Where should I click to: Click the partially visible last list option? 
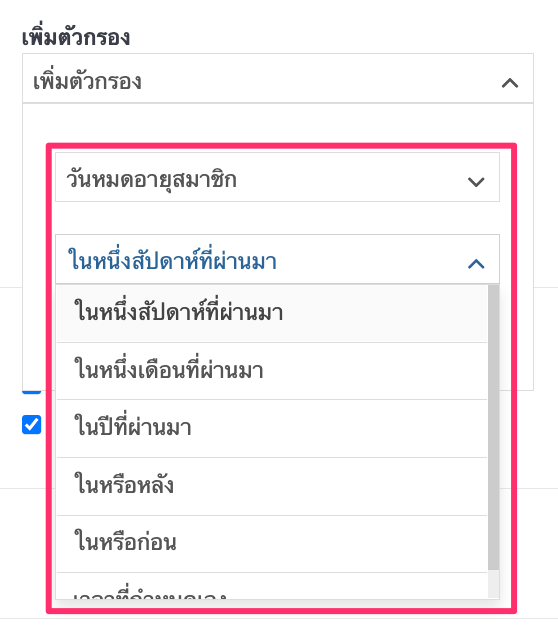point(272,587)
